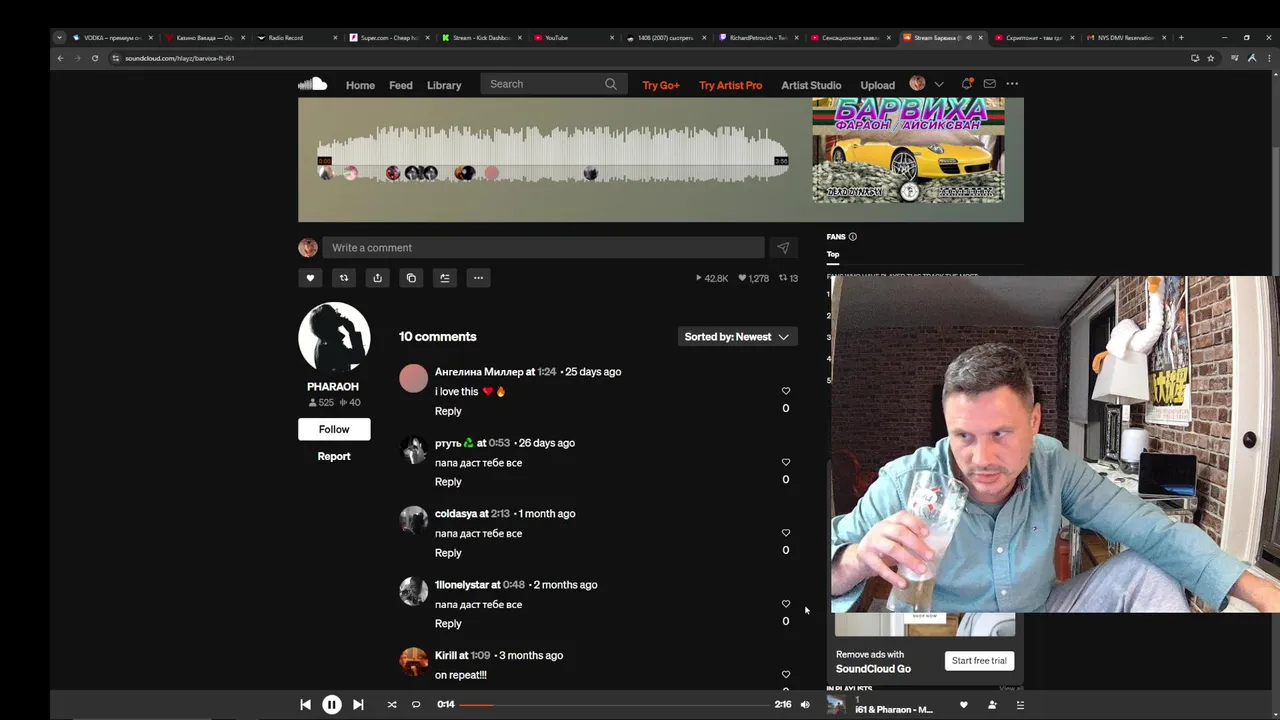This screenshot has height=720, width=1280.
Task: Click the SoundCloud logo
Action: [x=312, y=84]
